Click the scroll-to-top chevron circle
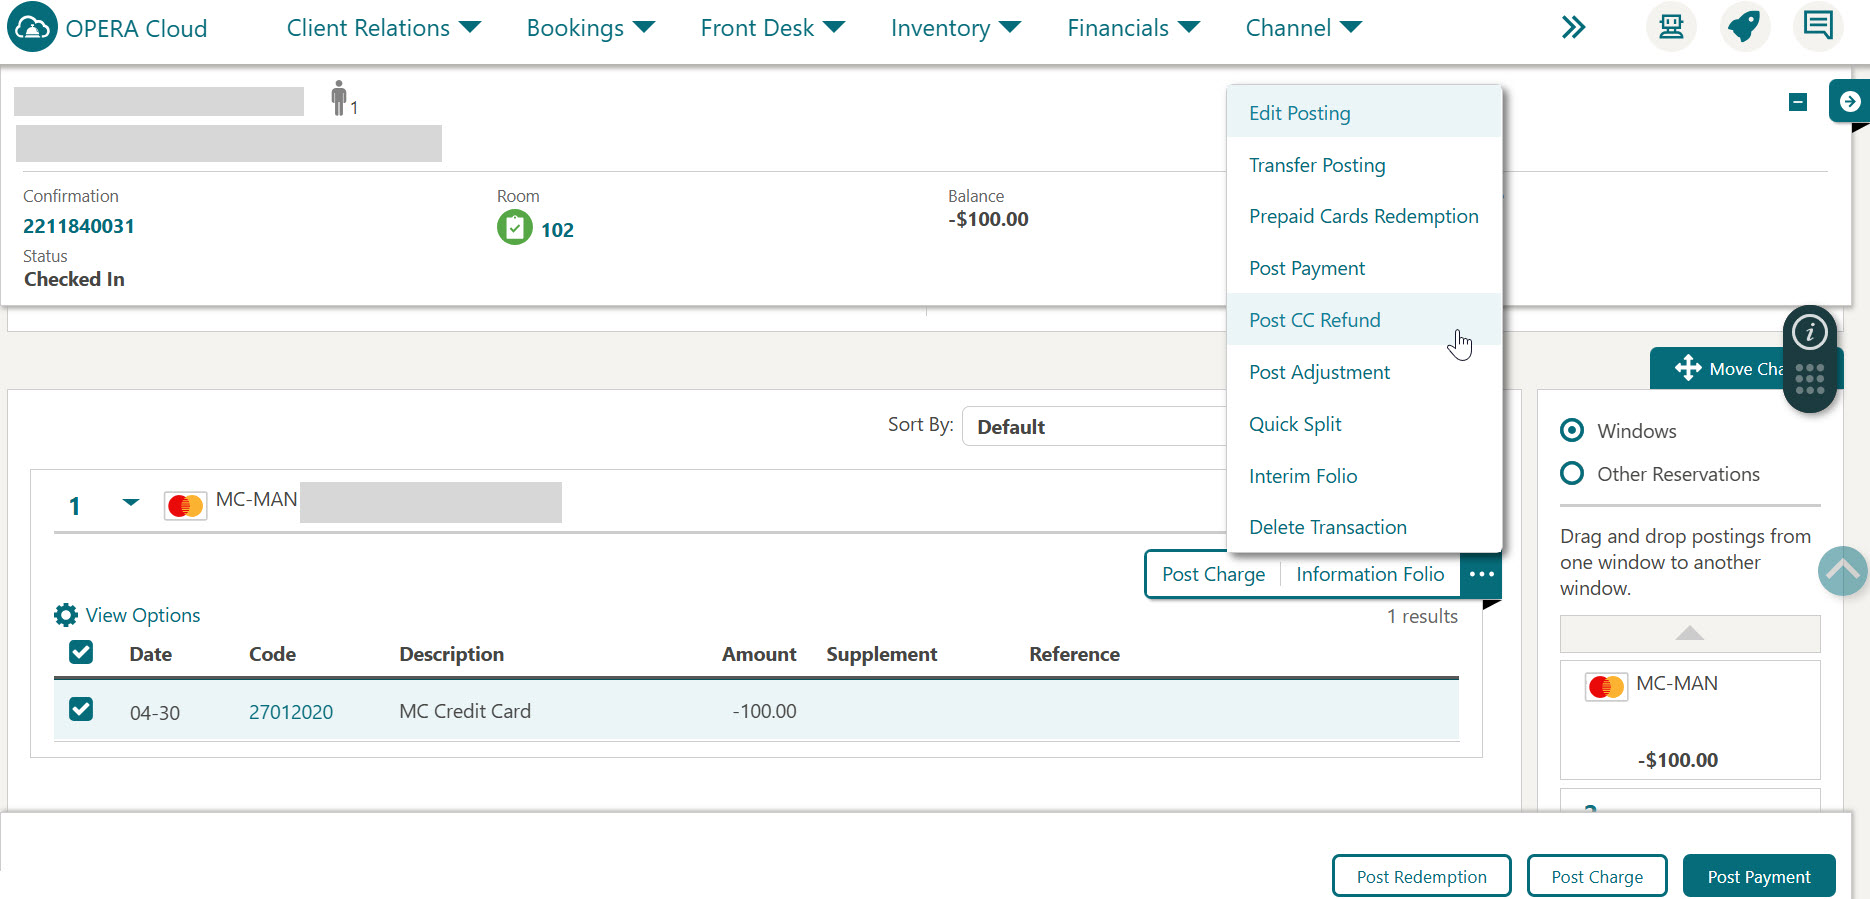 click(1842, 571)
